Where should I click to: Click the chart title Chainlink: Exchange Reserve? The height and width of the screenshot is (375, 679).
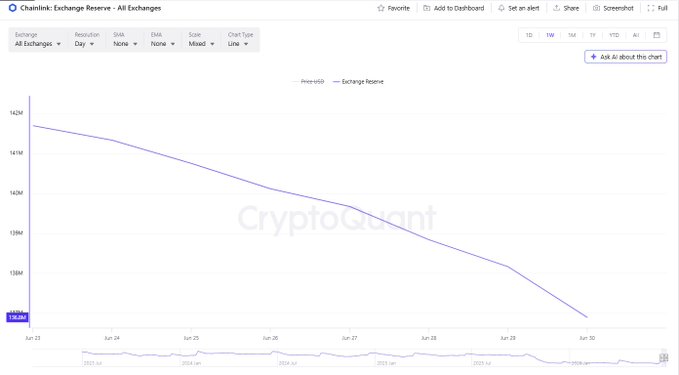91,8
